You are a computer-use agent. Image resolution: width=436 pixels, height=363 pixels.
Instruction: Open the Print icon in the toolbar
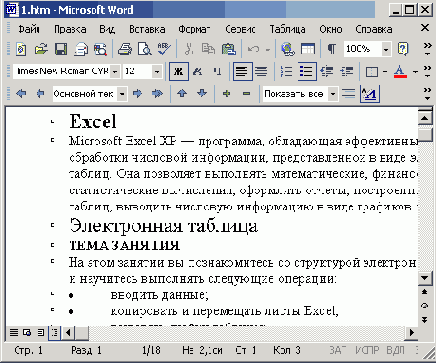tap(125, 49)
